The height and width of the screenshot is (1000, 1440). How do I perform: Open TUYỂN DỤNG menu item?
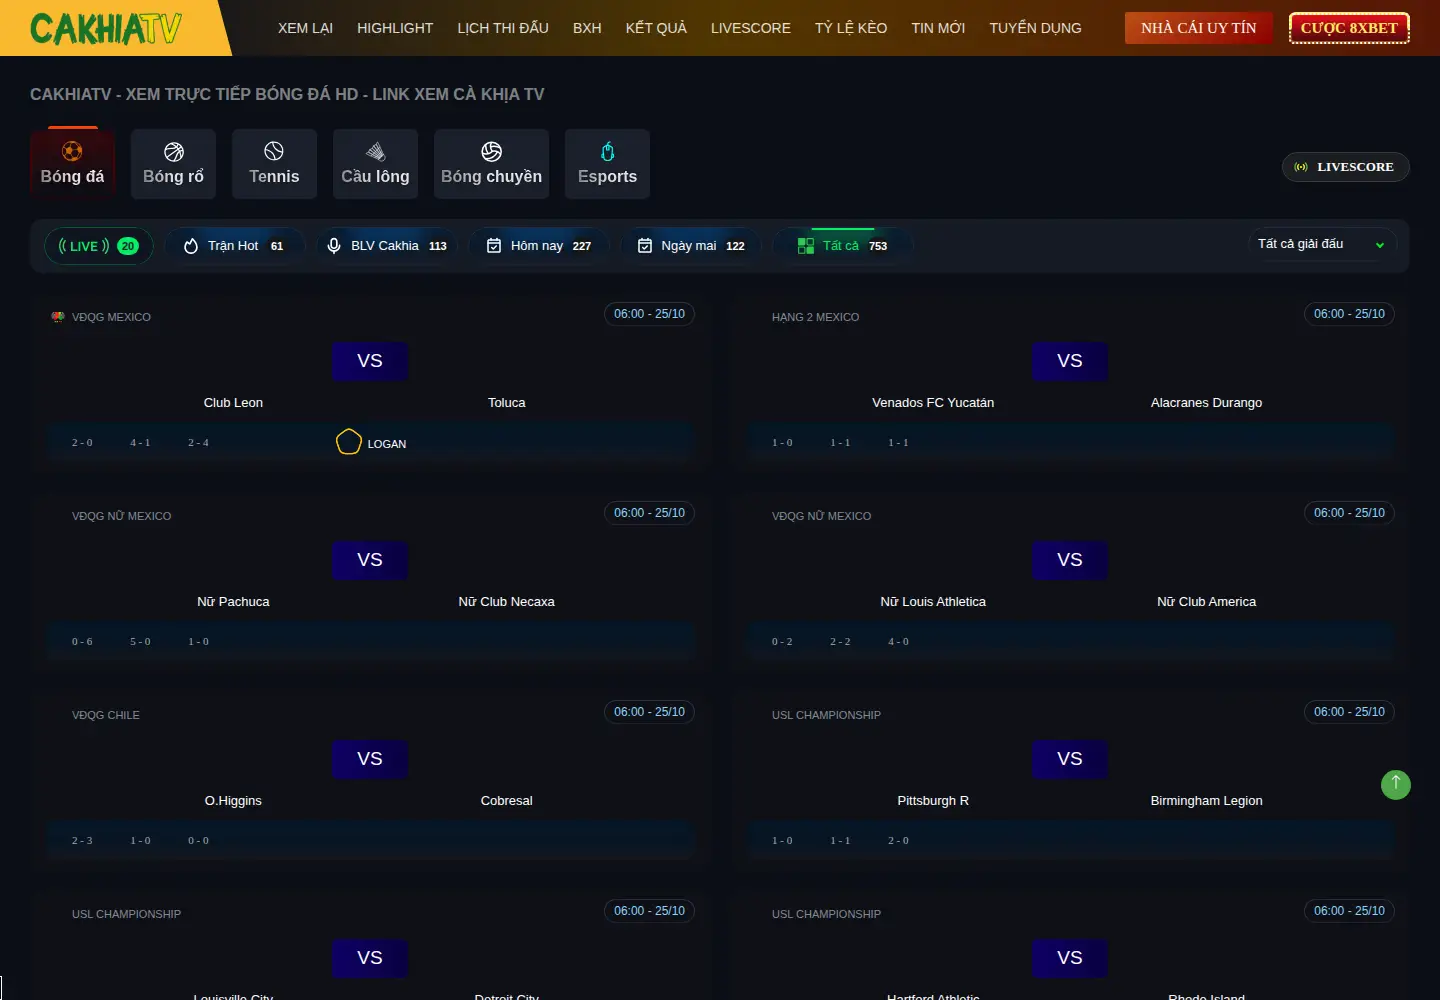click(x=1035, y=28)
